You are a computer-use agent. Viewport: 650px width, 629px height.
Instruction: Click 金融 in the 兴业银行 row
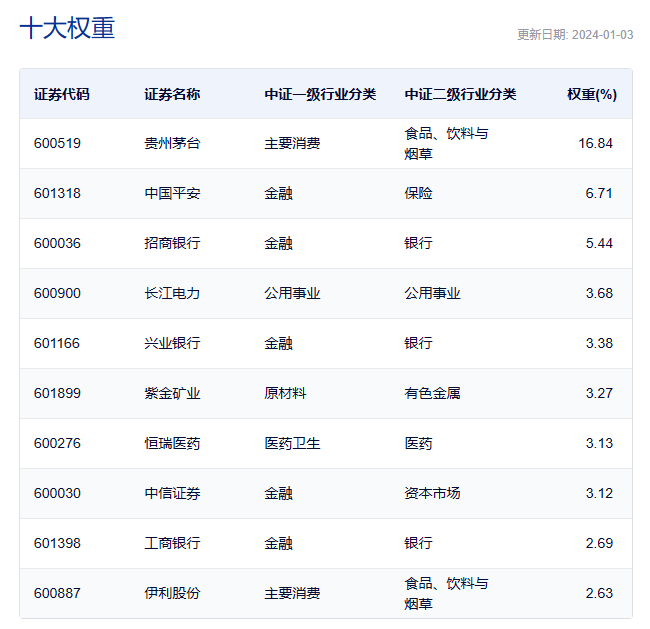(x=279, y=343)
